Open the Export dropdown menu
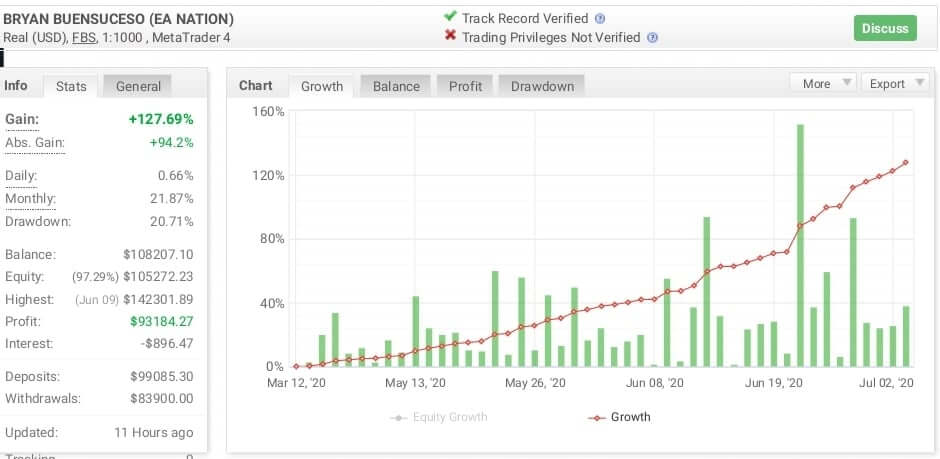The height and width of the screenshot is (459, 940). tap(894, 84)
